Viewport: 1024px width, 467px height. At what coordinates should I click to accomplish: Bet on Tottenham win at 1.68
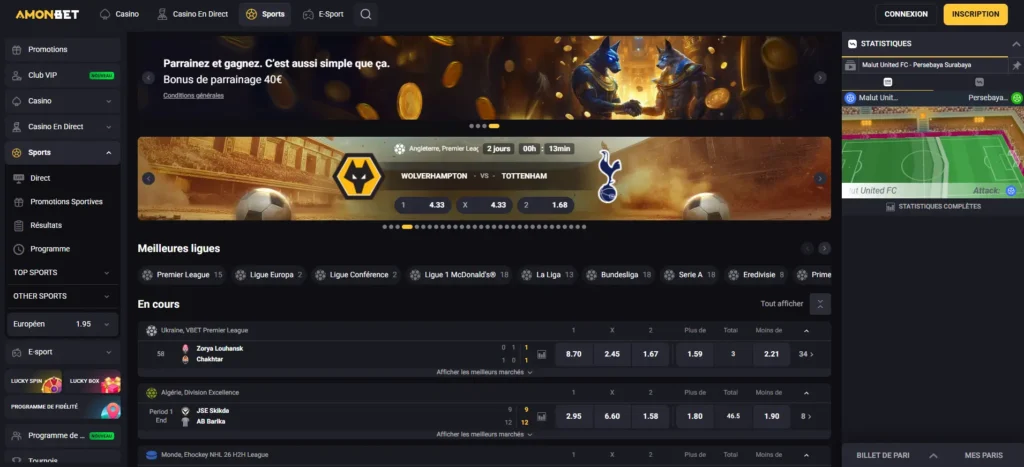click(x=545, y=205)
